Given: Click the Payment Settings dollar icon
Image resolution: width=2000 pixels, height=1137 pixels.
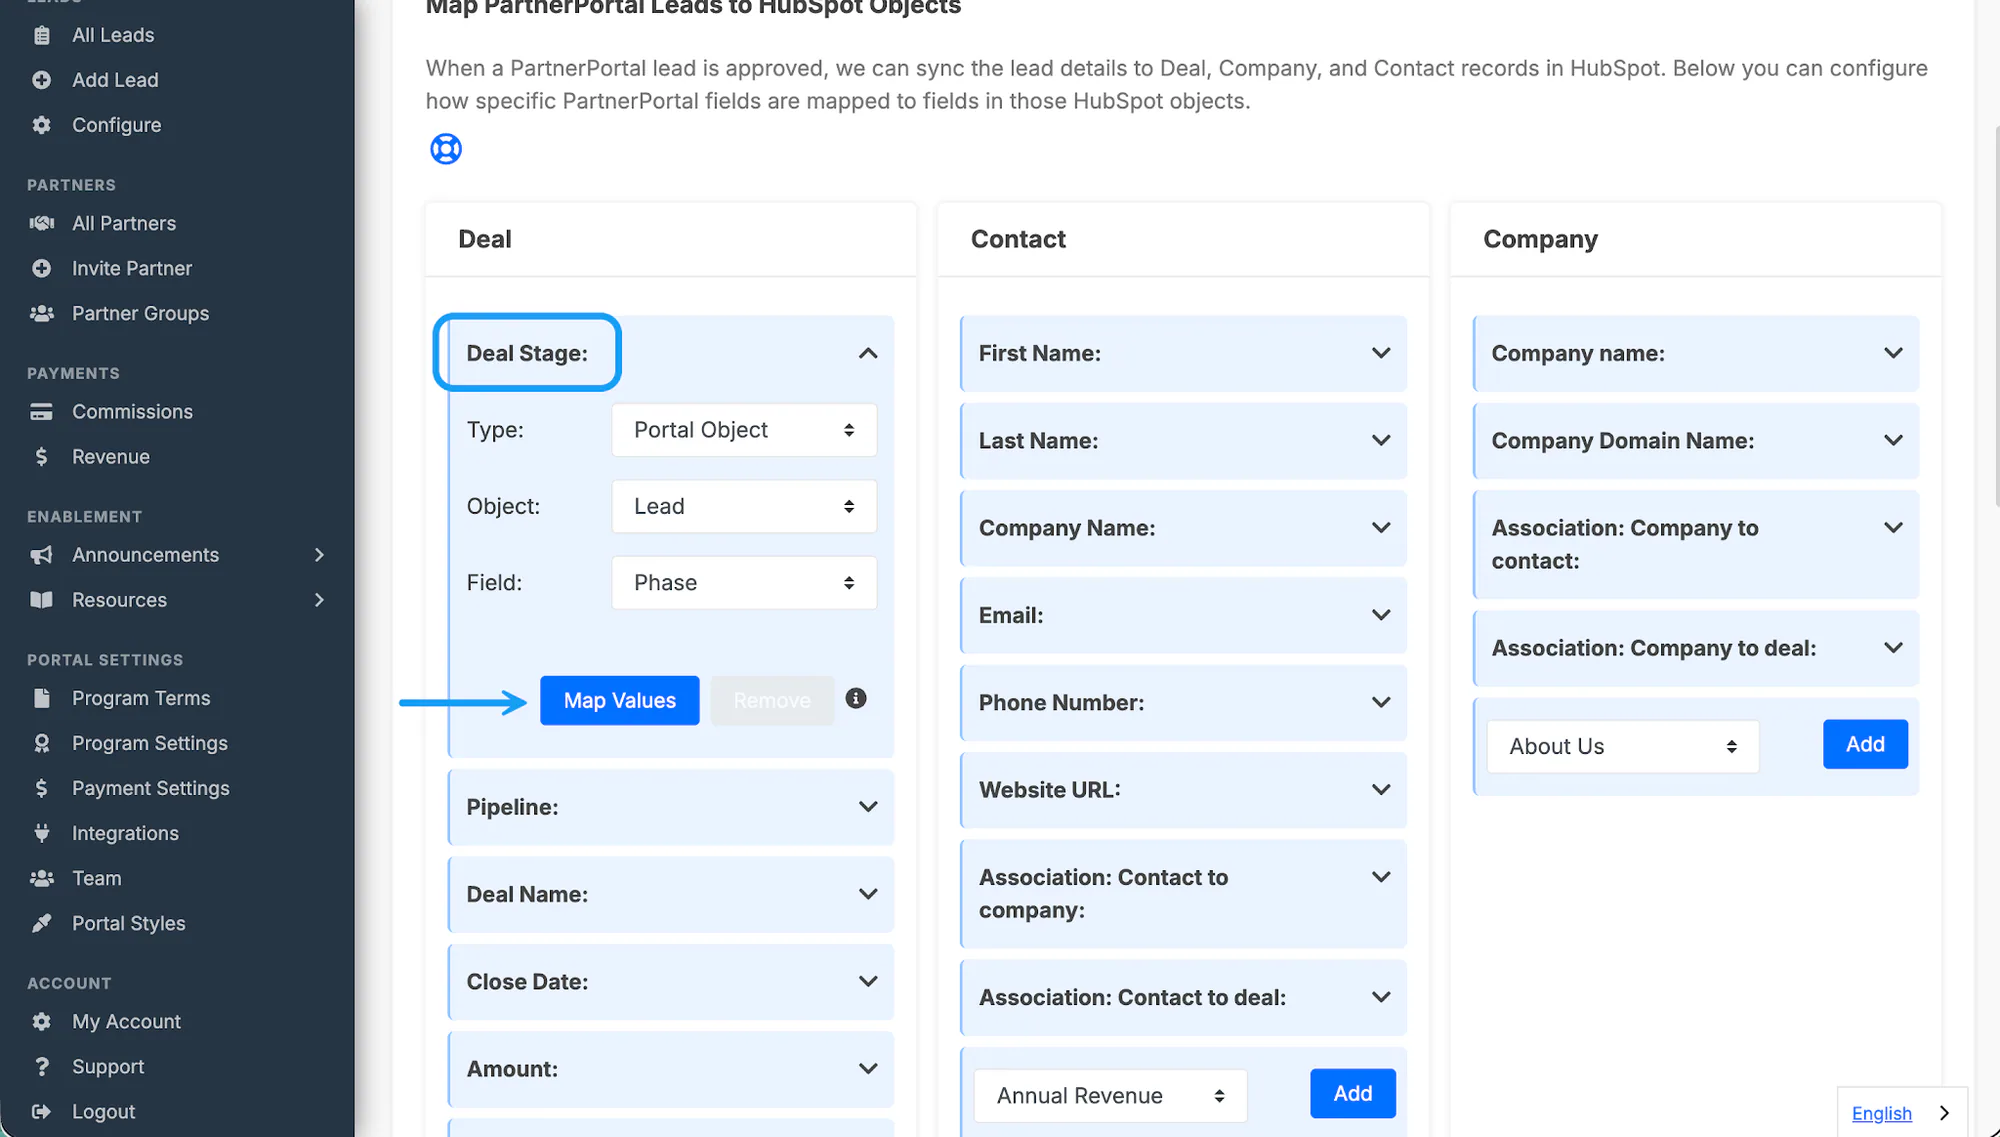Looking at the screenshot, I should point(41,788).
